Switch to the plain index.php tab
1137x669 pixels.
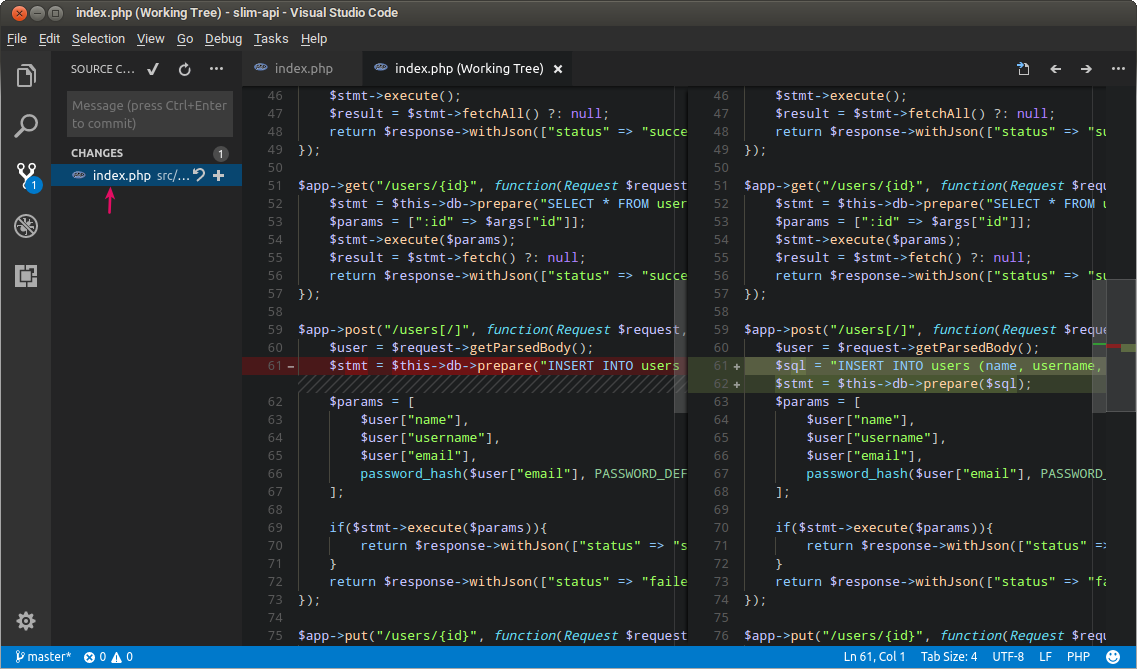tap(302, 69)
